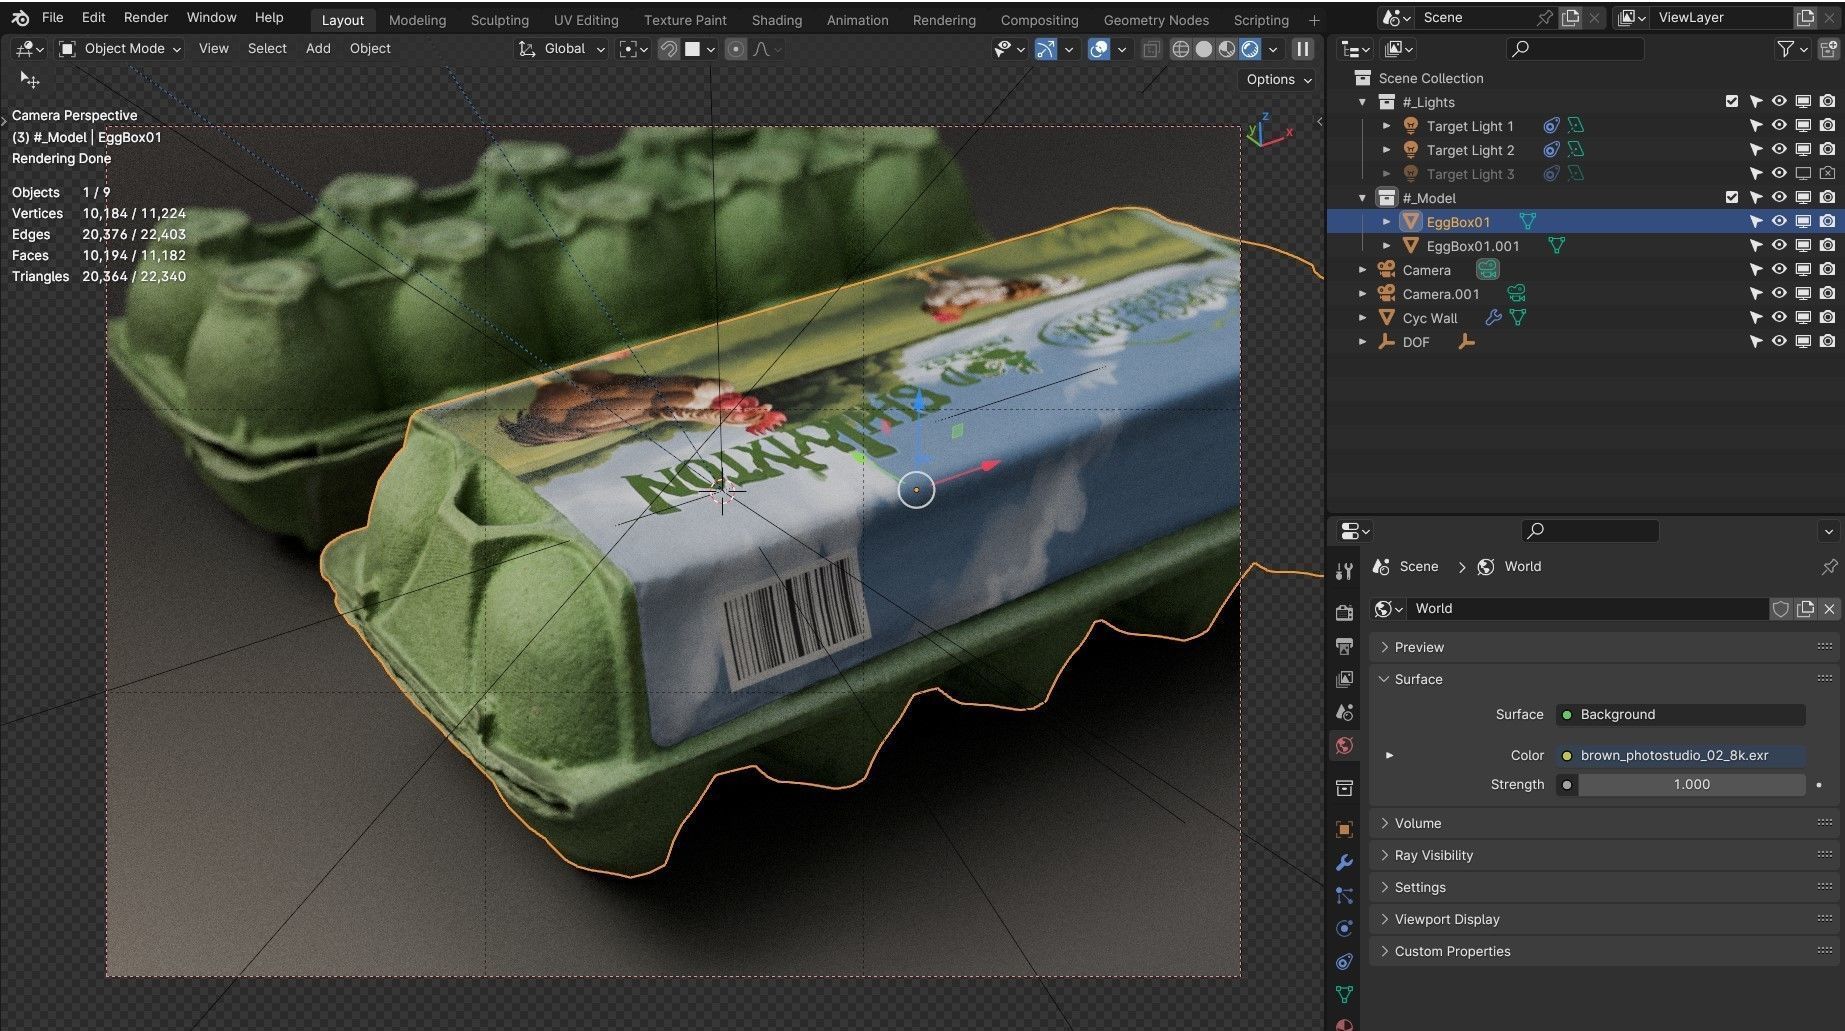Toggle DOF selectability arrow

coord(1755,342)
